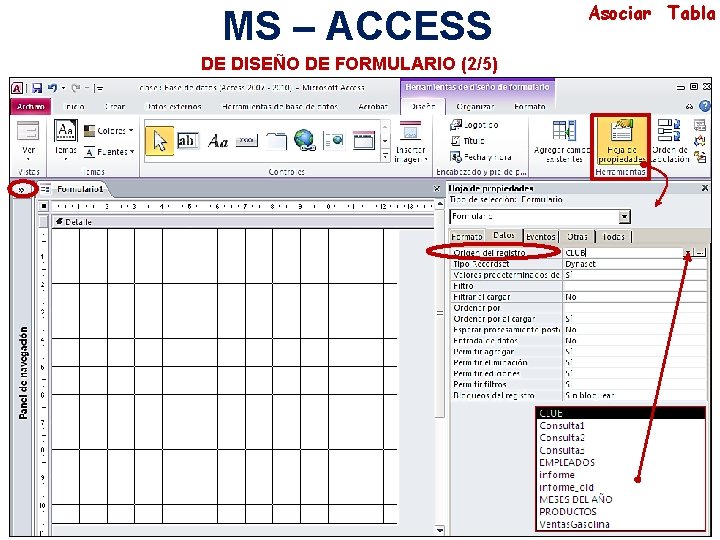Open the Access help question mark icon
720x540 pixels.
[705, 107]
